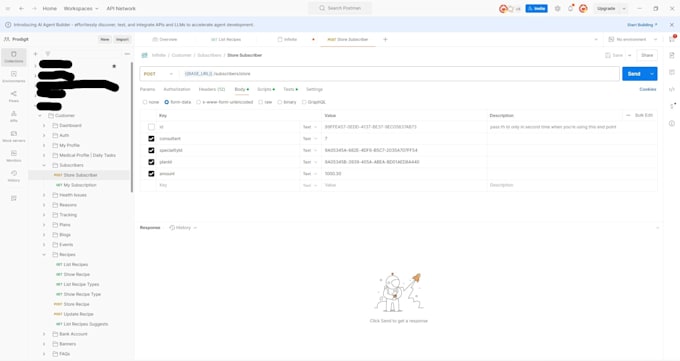Open the Flows sidebar panel
The width and height of the screenshot is (680, 361).
14,97
